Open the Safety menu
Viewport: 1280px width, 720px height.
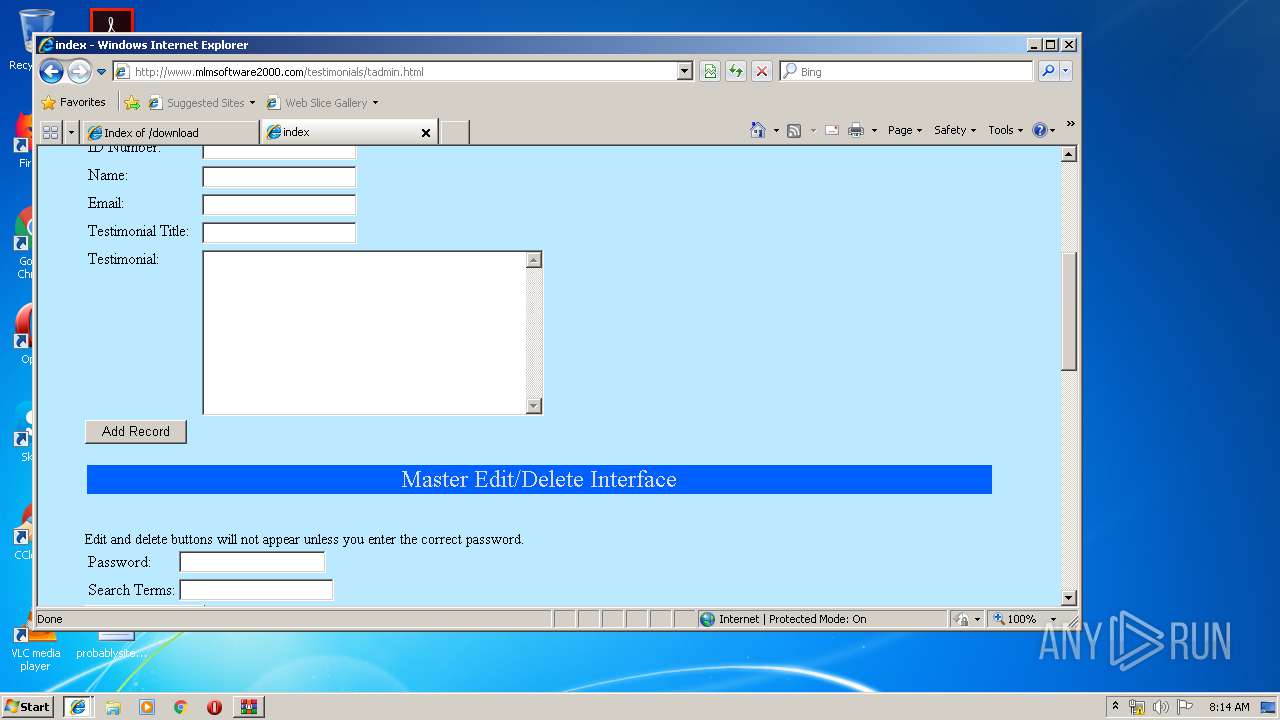coord(955,130)
